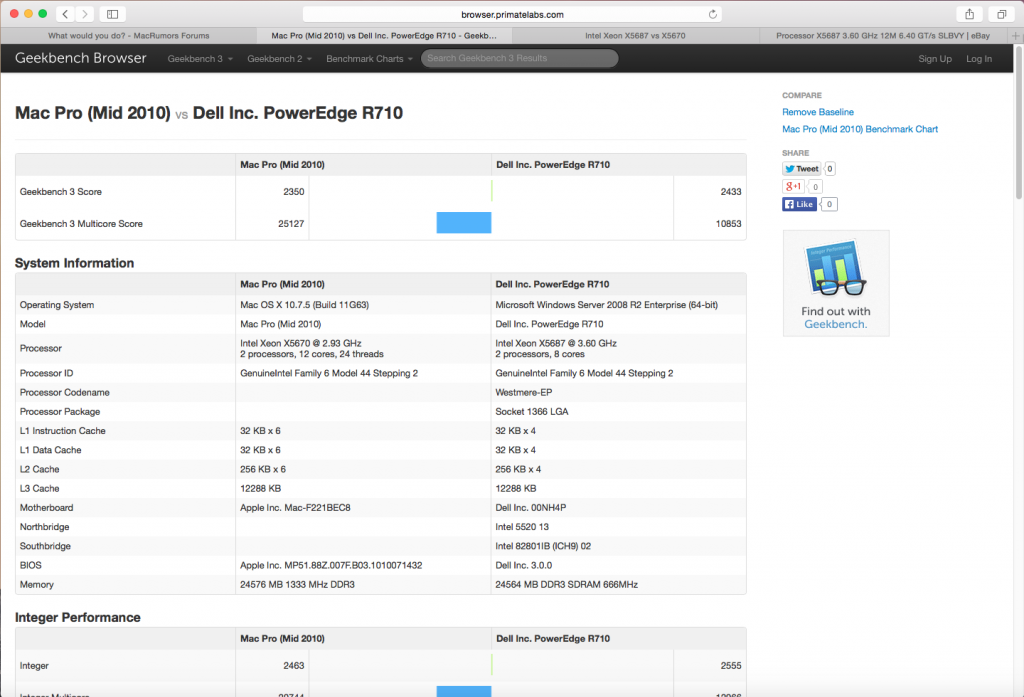Click Intel Xeon X5687 @ 3.60 GHz cell

pyautogui.click(x=556, y=343)
